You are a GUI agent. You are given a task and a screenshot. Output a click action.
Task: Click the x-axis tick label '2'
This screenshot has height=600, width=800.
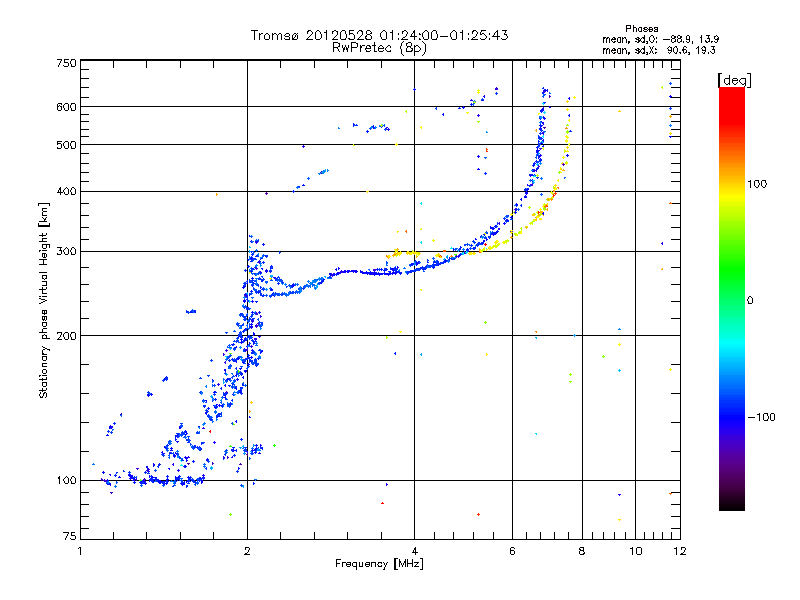pos(247,551)
